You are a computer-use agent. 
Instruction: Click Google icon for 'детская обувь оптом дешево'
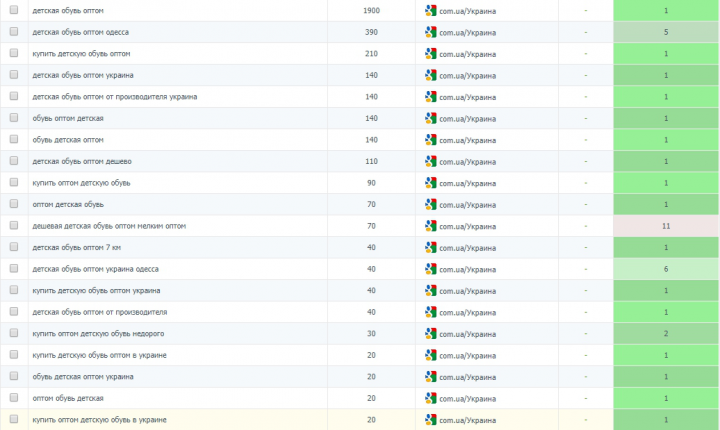tap(430, 161)
